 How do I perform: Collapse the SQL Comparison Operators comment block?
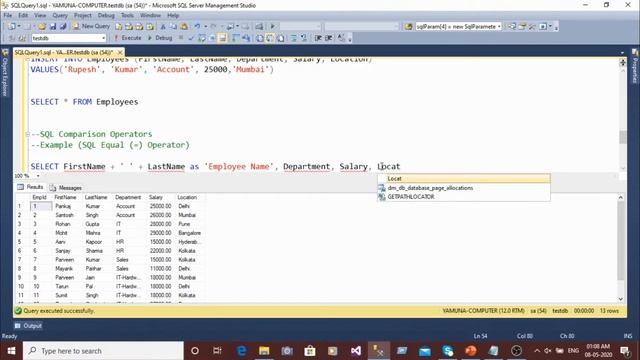pyautogui.click(x=27, y=134)
